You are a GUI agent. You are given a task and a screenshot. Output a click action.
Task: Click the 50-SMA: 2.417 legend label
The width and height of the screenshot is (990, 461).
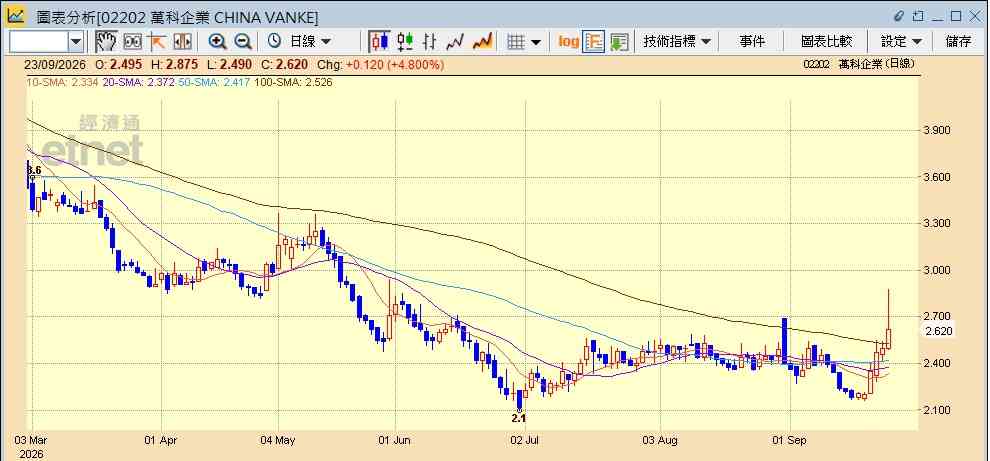[x=213, y=82]
